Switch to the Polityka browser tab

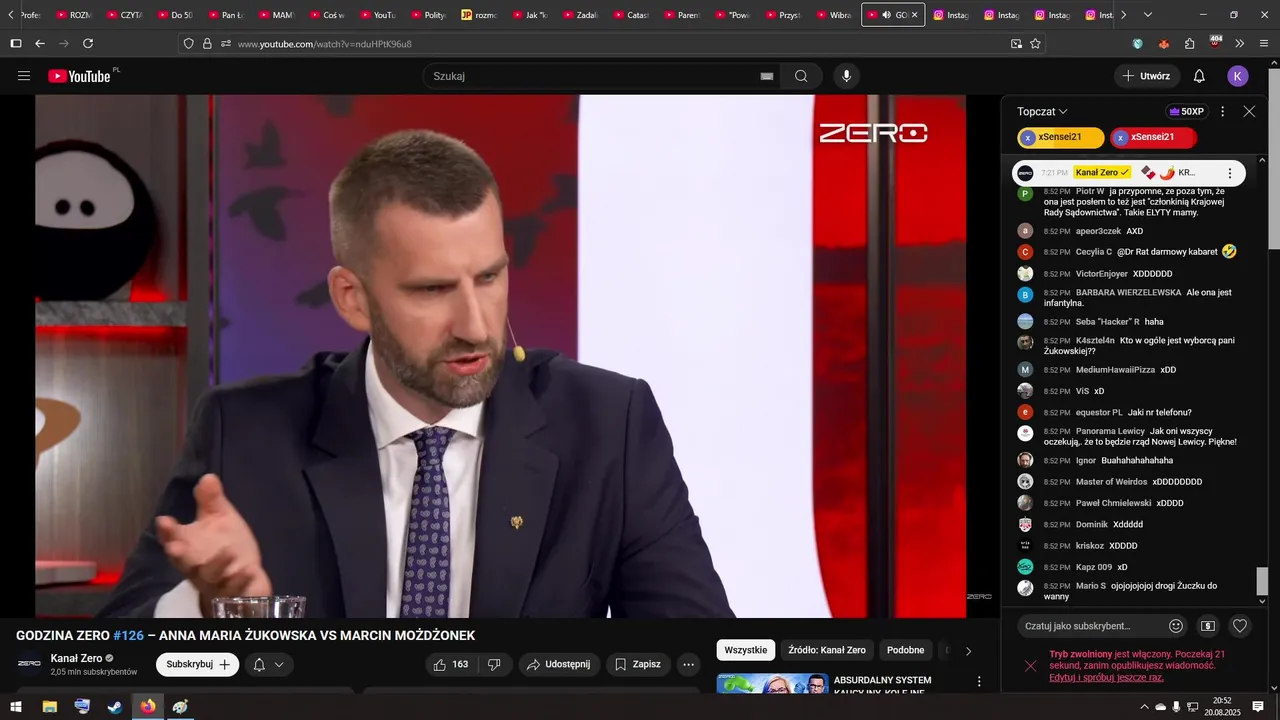coord(428,15)
